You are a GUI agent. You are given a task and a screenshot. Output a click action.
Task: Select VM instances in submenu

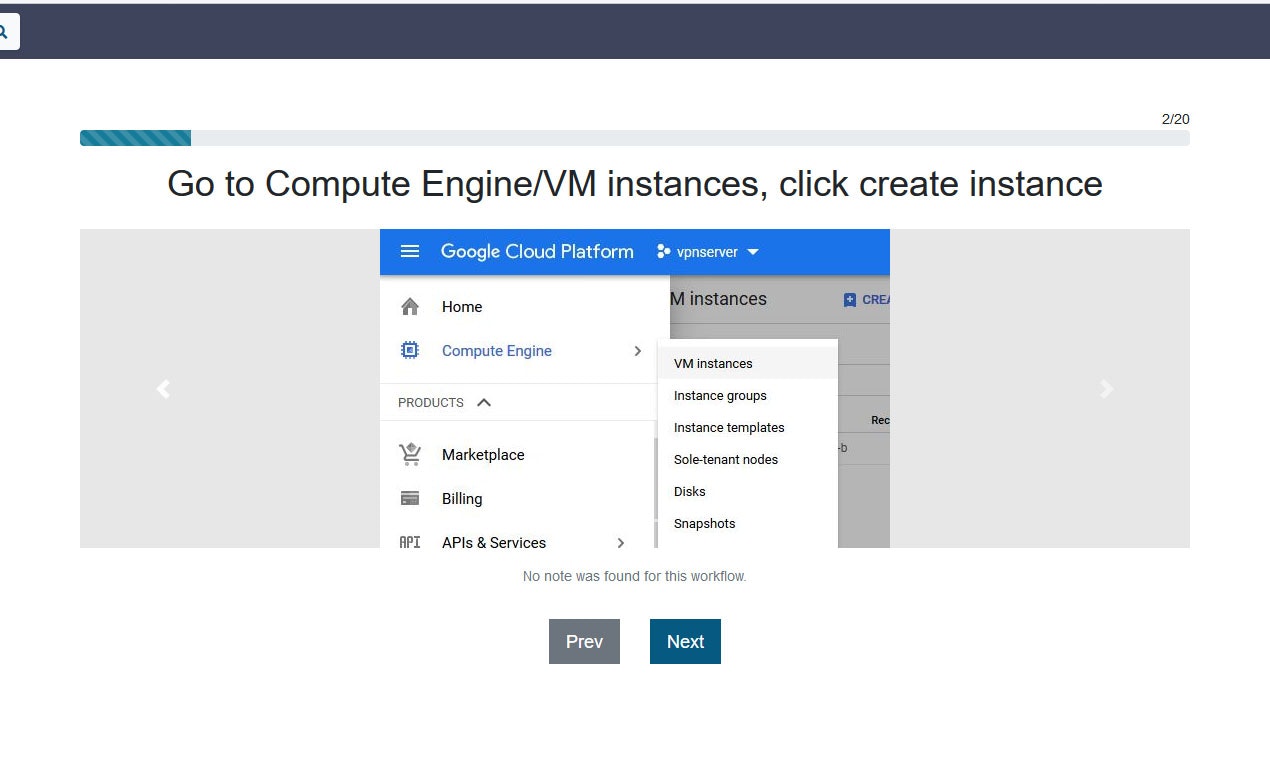pyautogui.click(x=747, y=363)
